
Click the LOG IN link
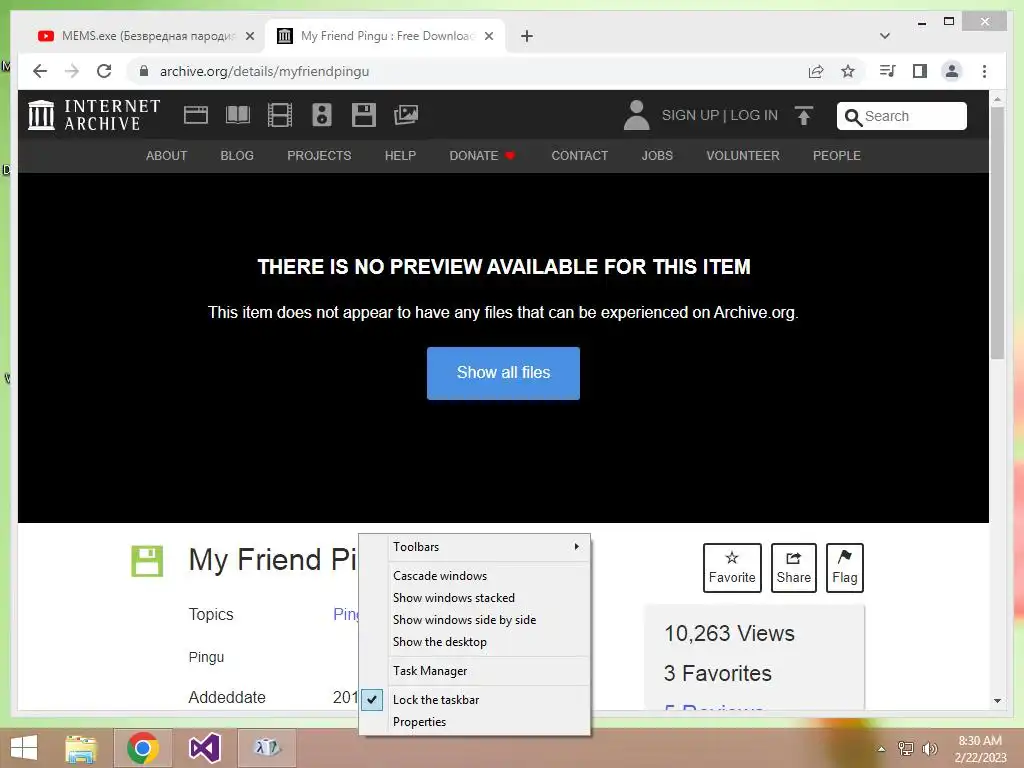(754, 116)
